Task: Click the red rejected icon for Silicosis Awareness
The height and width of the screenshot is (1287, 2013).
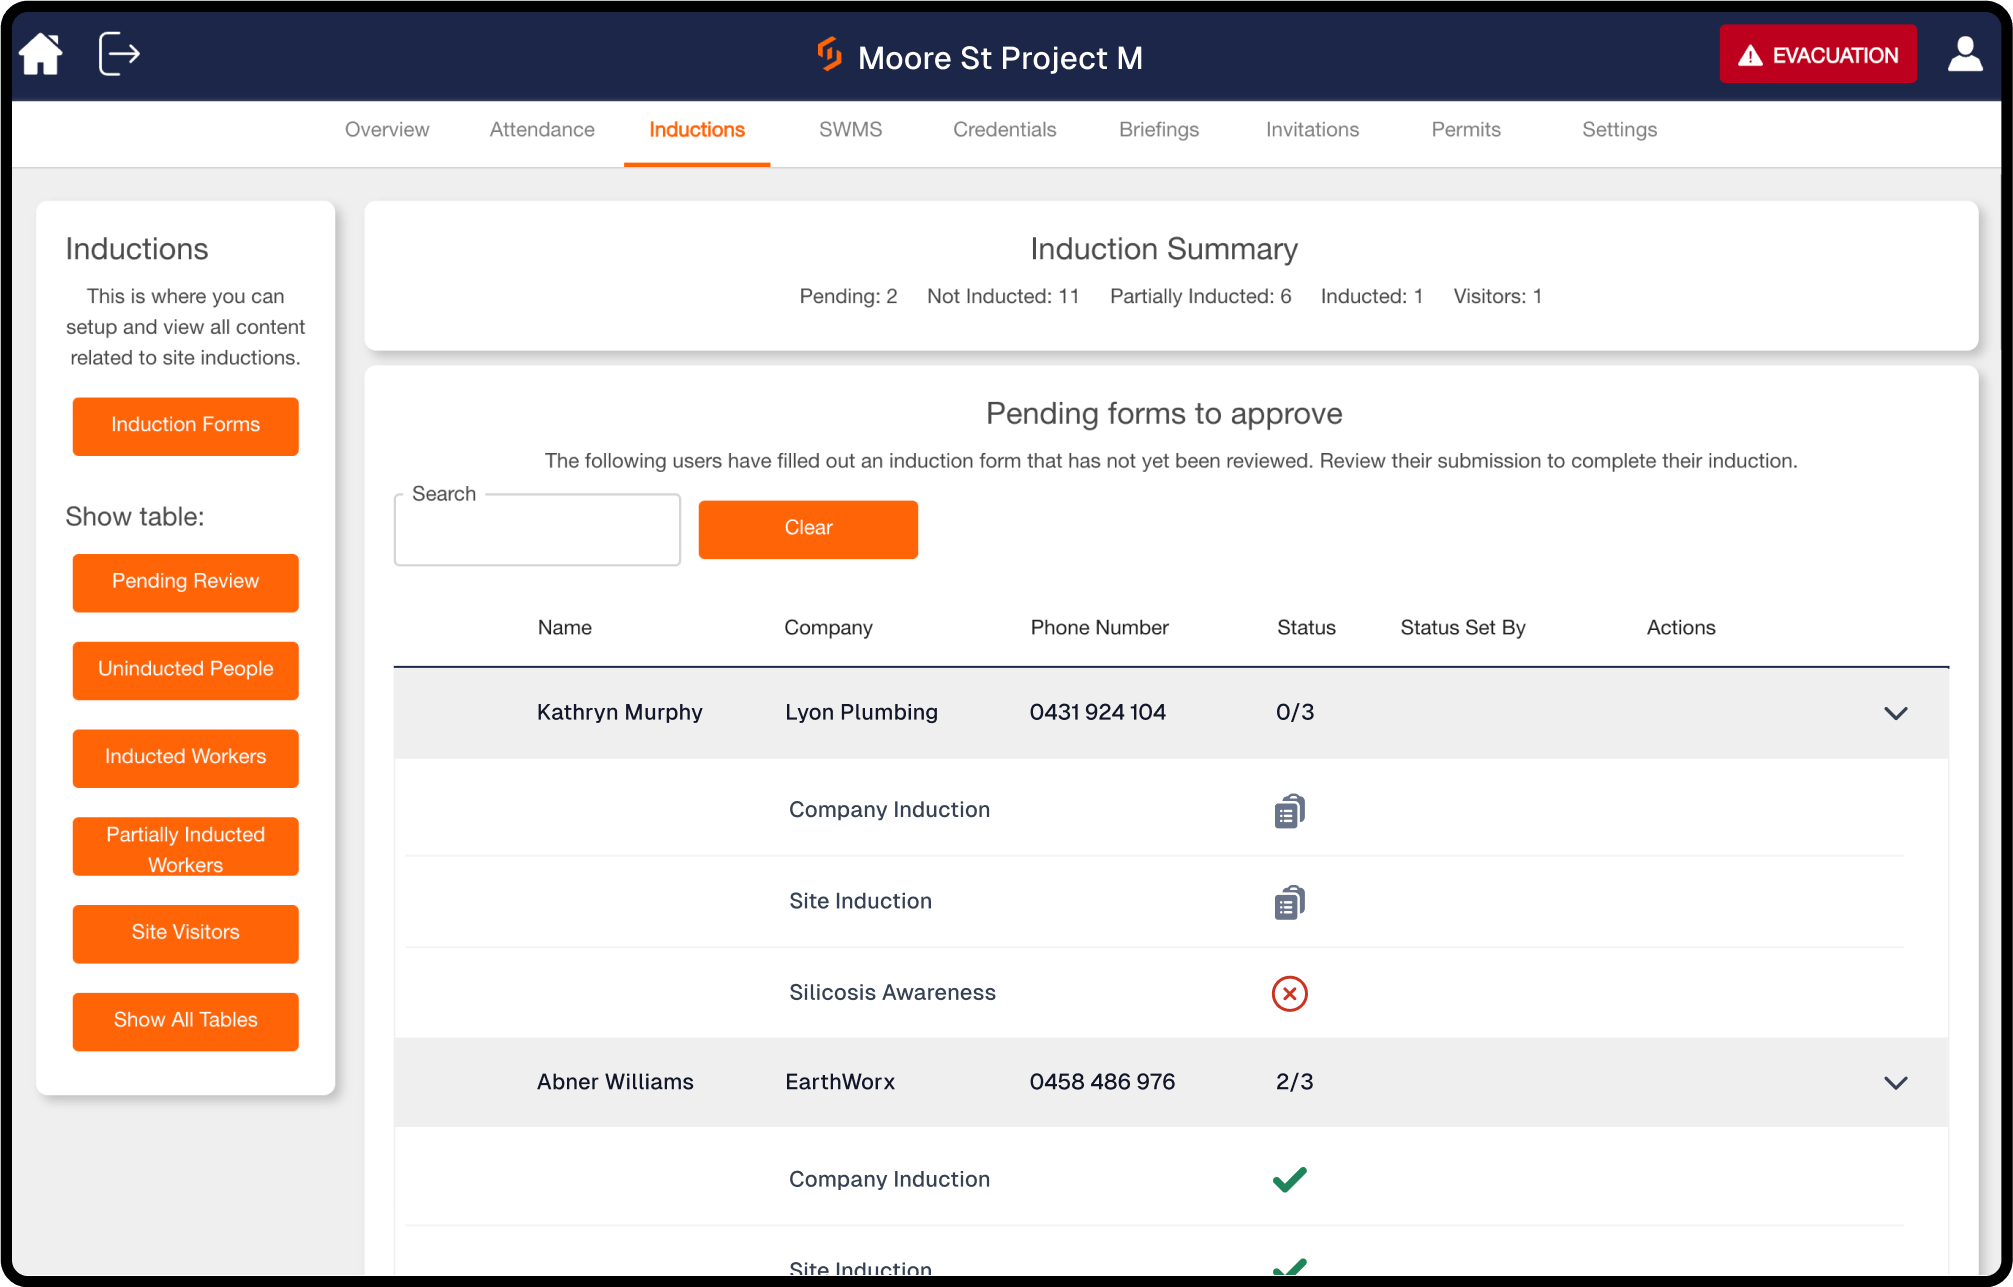Action: (1290, 994)
